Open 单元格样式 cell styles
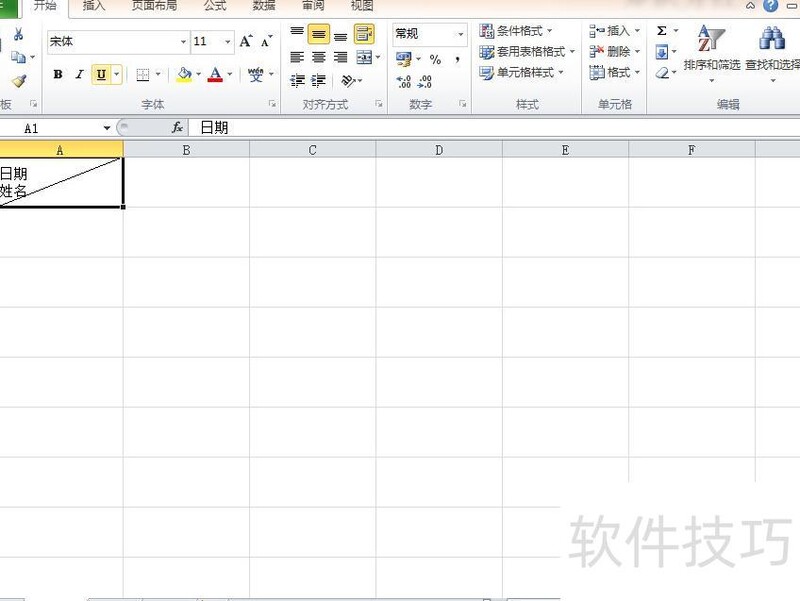The height and width of the screenshot is (601, 800). [521, 72]
